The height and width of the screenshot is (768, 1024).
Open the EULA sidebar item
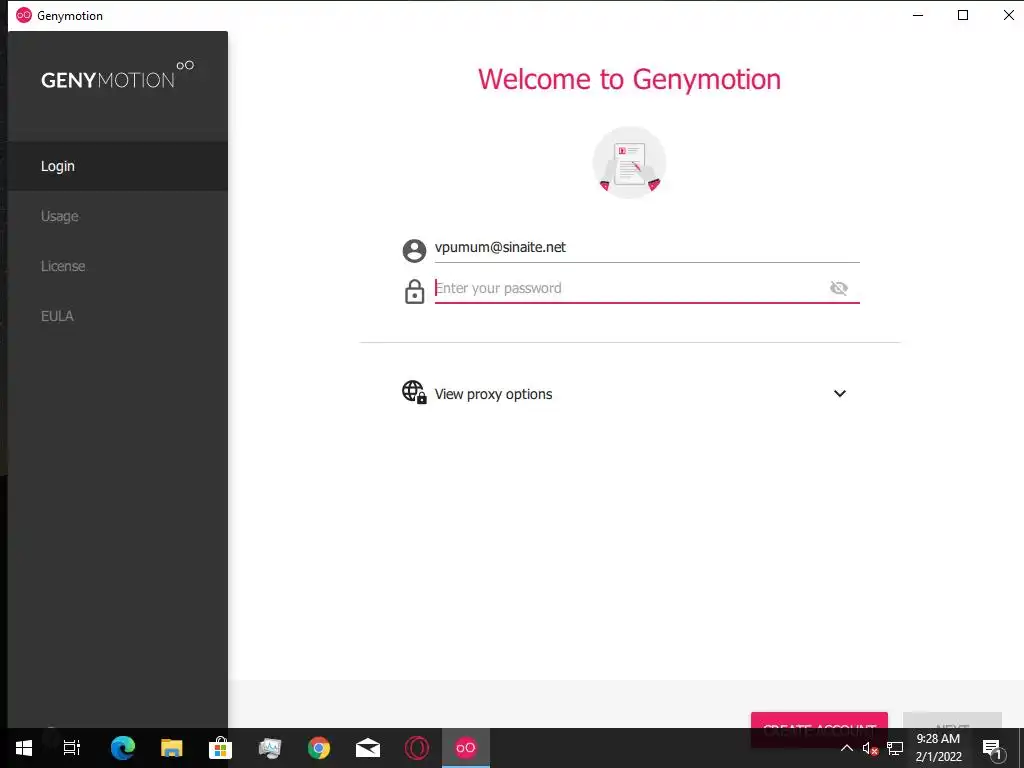(x=118, y=316)
